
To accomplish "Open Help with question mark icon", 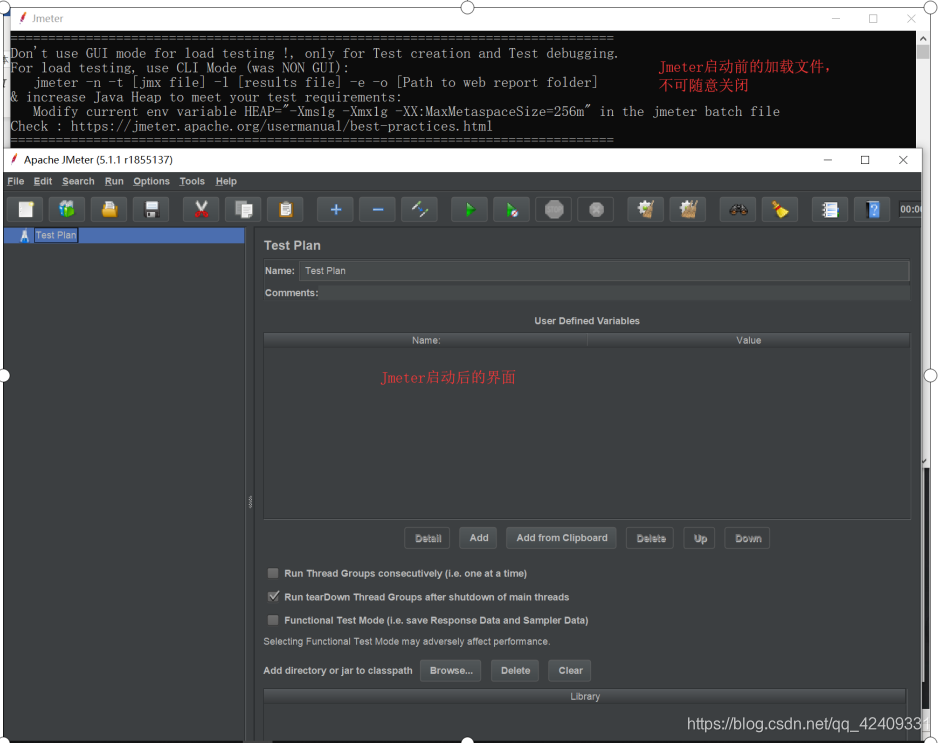I will coord(872,210).
